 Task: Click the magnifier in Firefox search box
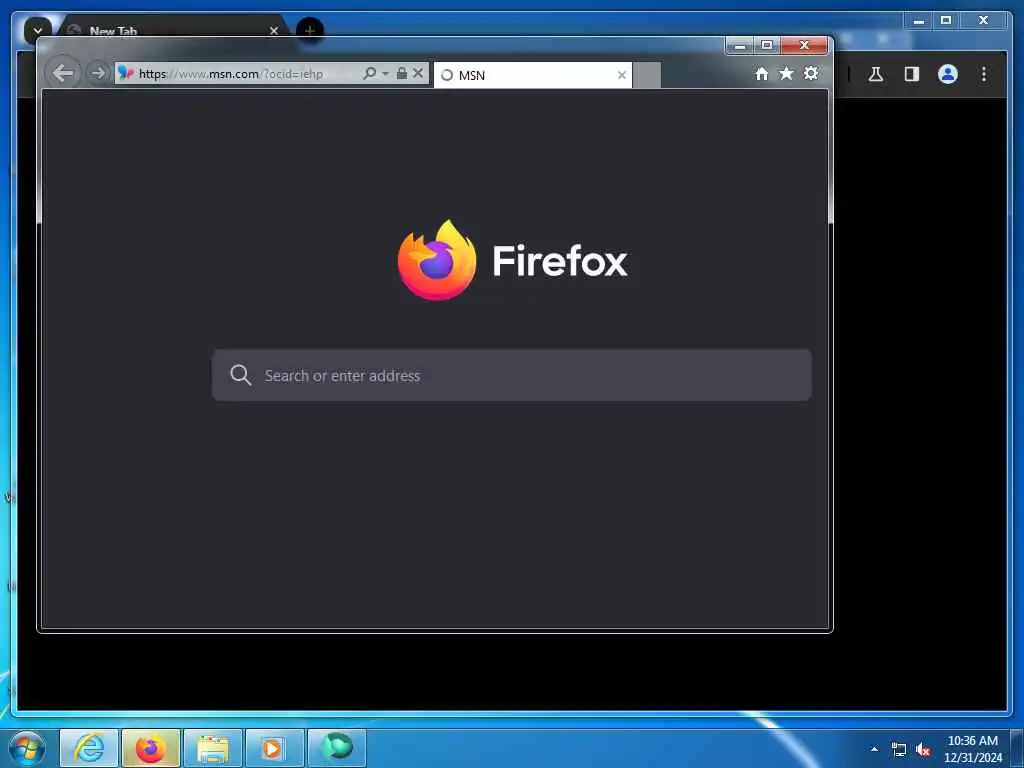240,375
